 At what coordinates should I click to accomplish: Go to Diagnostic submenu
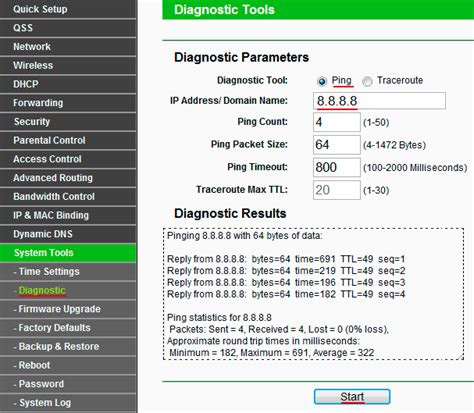coord(68,290)
